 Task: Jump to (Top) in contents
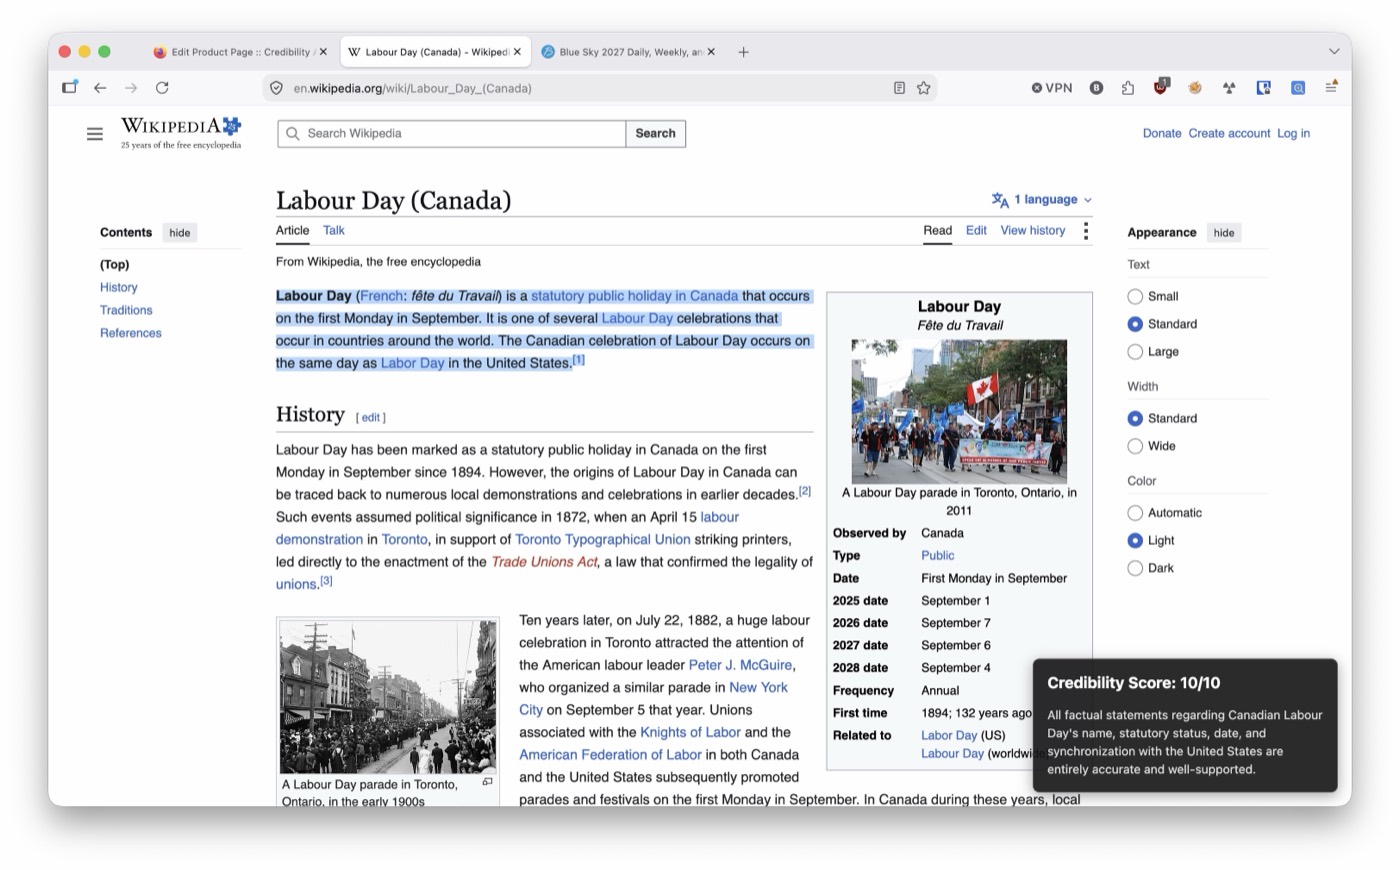click(x=114, y=264)
